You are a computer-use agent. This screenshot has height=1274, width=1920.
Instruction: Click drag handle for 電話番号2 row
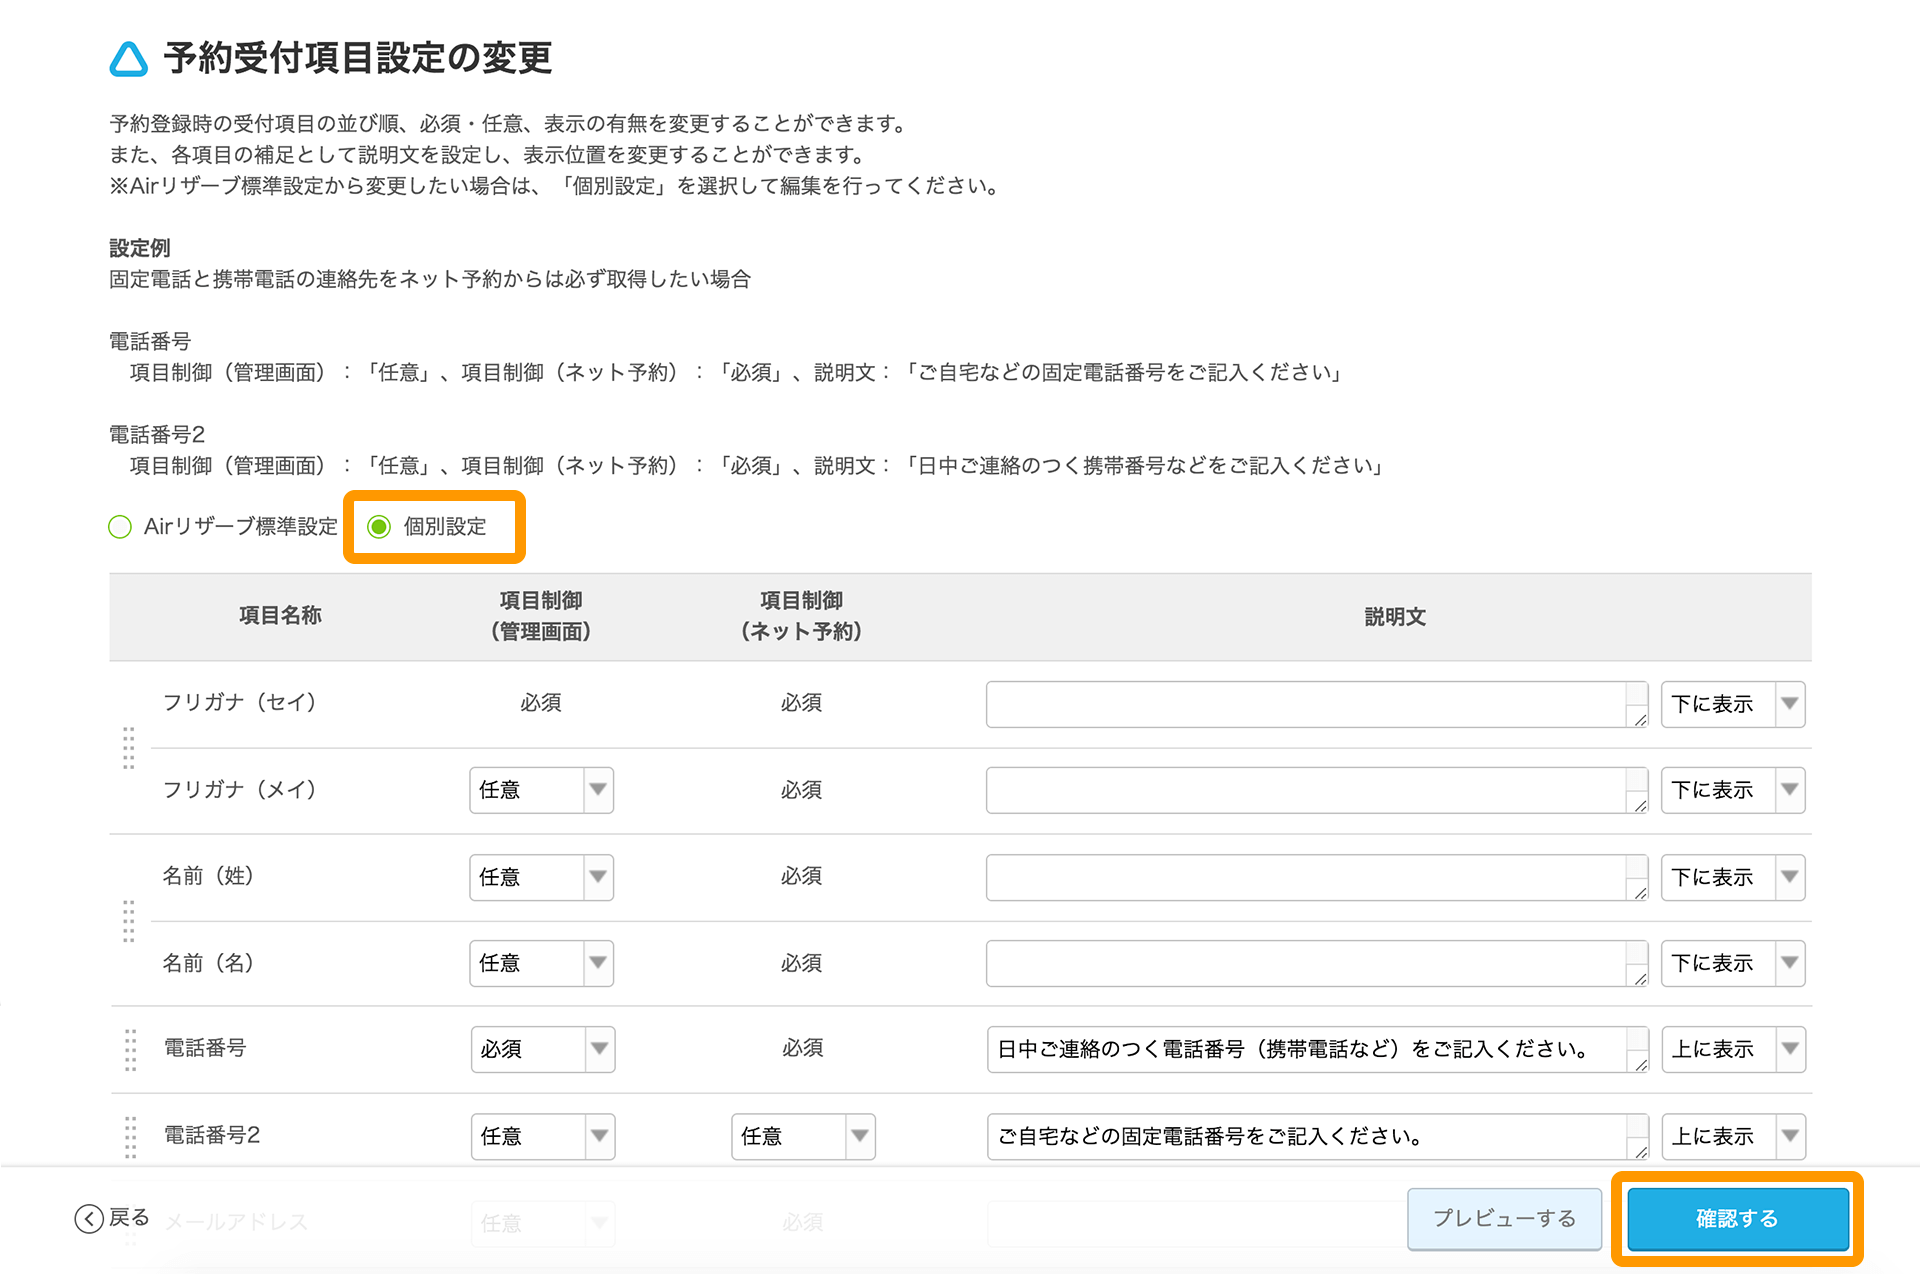130,1136
